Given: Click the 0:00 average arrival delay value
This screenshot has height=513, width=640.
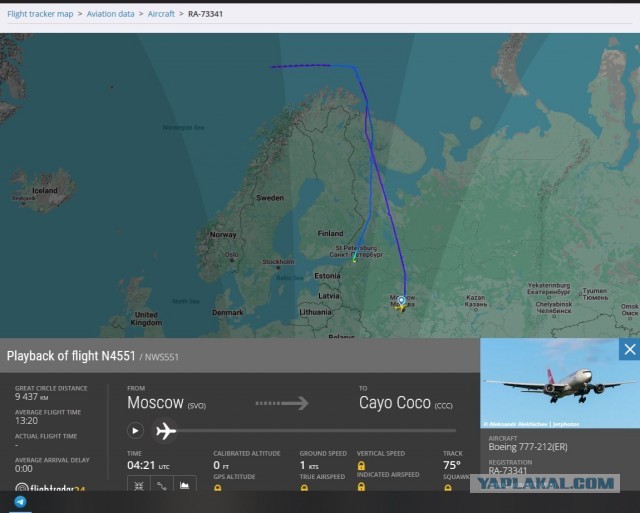Looking at the screenshot, I should 24,469.
